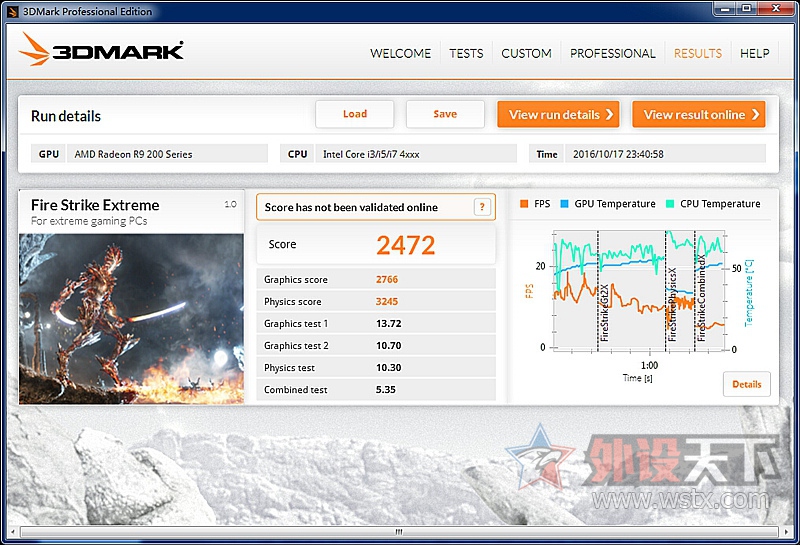800x545 pixels.
Task: Click the Time value 2016/10/17 23:40:58
Action: pos(665,154)
